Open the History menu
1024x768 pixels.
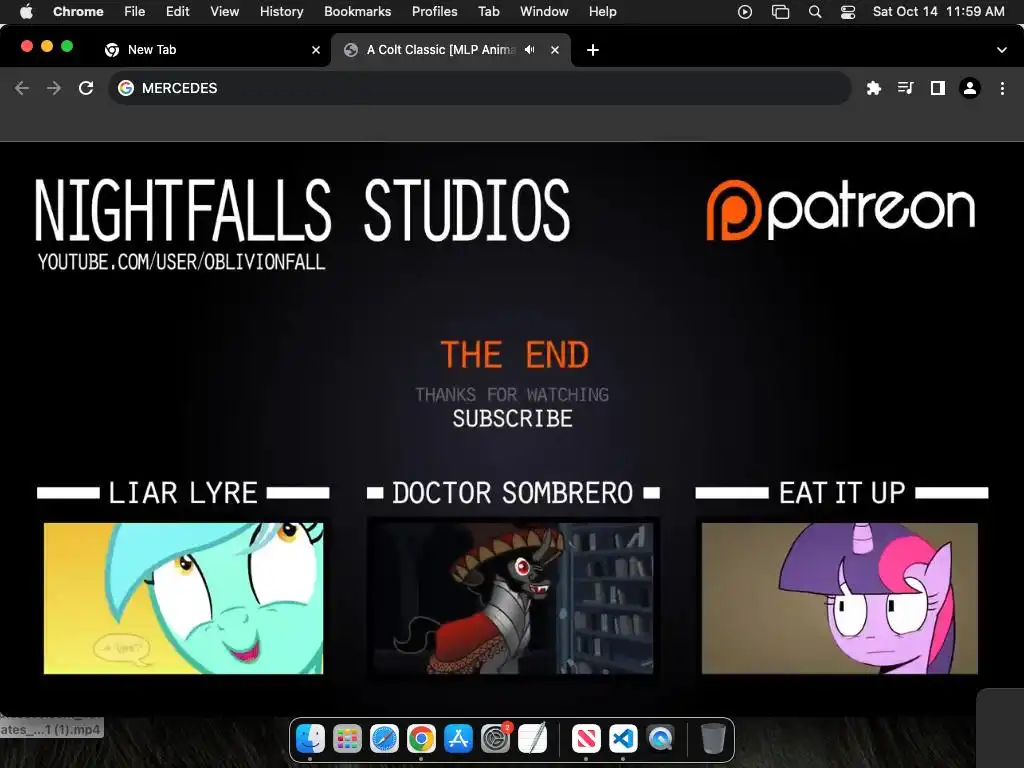pyautogui.click(x=281, y=11)
